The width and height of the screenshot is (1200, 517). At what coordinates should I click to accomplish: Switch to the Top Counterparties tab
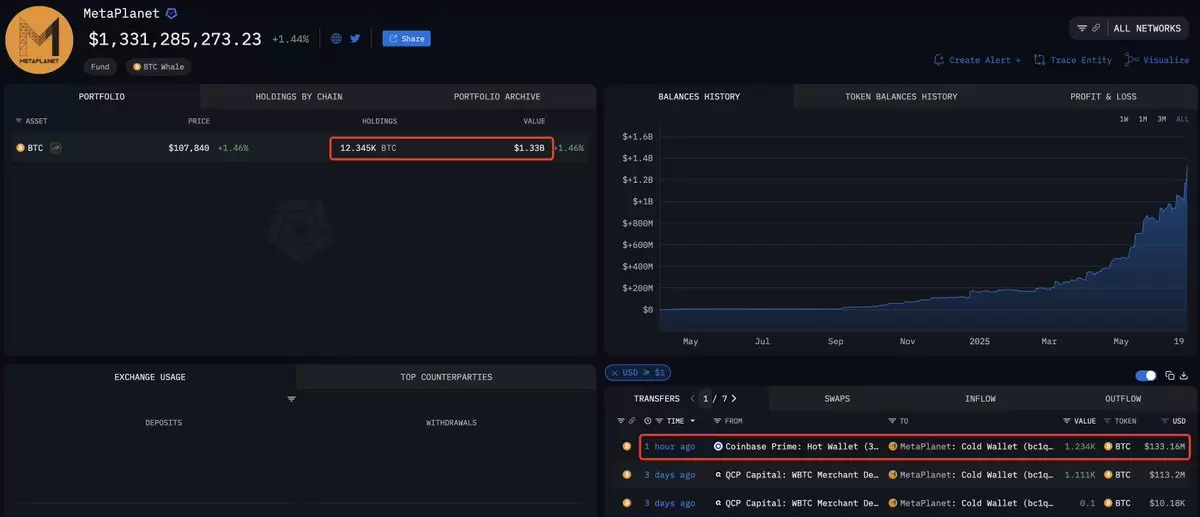(446, 377)
